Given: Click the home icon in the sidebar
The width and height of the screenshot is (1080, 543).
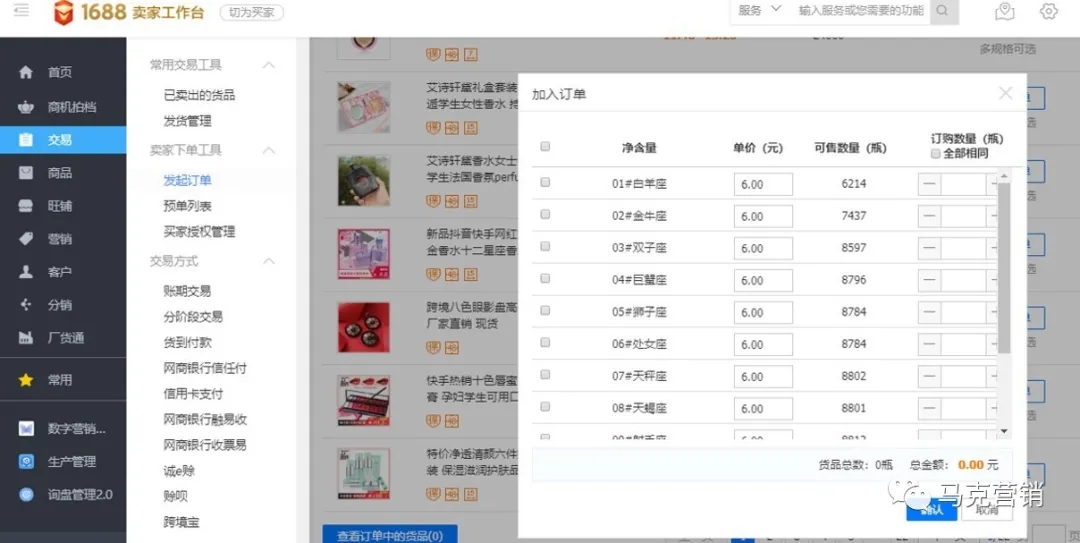Looking at the screenshot, I should [26, 73].
